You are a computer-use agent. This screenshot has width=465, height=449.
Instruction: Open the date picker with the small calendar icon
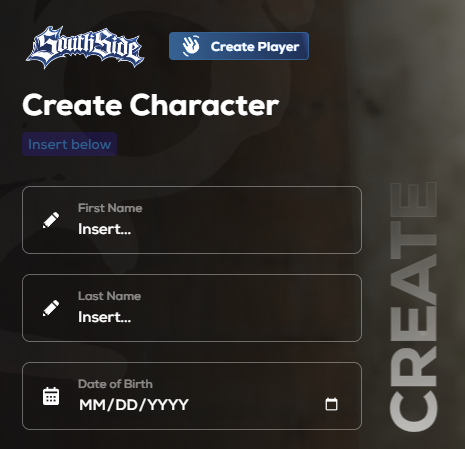click(331, 404)
